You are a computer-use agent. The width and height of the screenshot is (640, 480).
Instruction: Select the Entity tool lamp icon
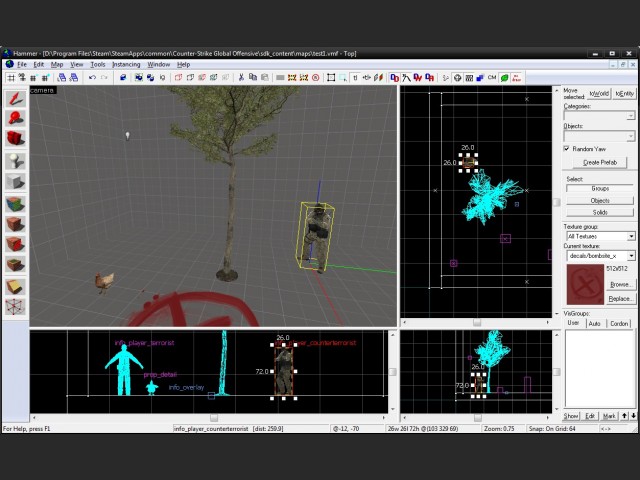coord(15,161)
